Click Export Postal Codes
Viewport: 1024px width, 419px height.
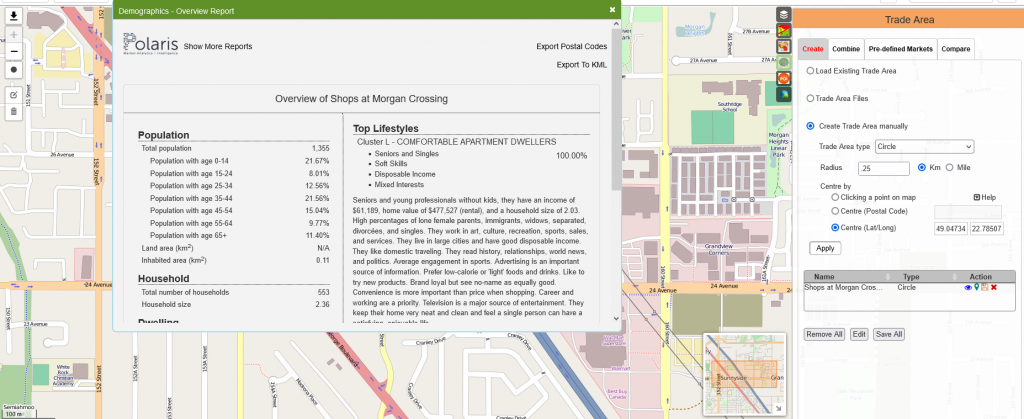(571, 46)
